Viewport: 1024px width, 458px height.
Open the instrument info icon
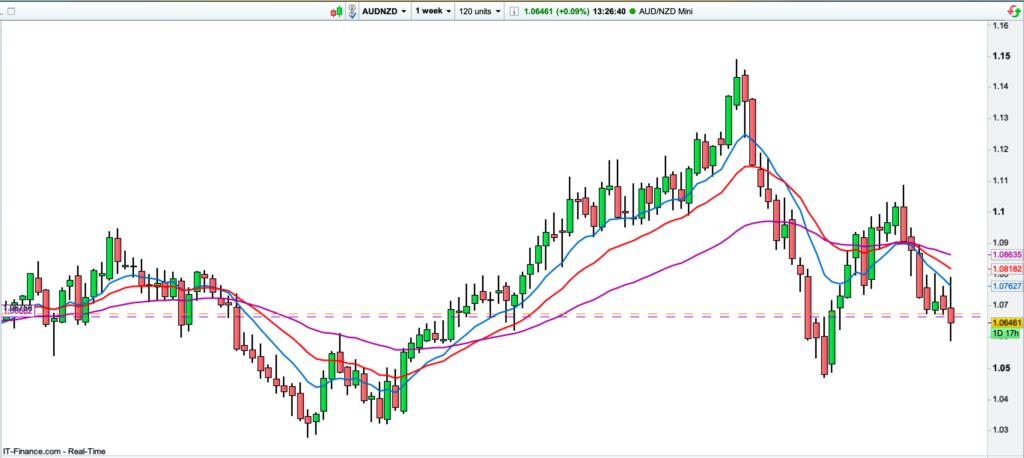click(513, 11)
